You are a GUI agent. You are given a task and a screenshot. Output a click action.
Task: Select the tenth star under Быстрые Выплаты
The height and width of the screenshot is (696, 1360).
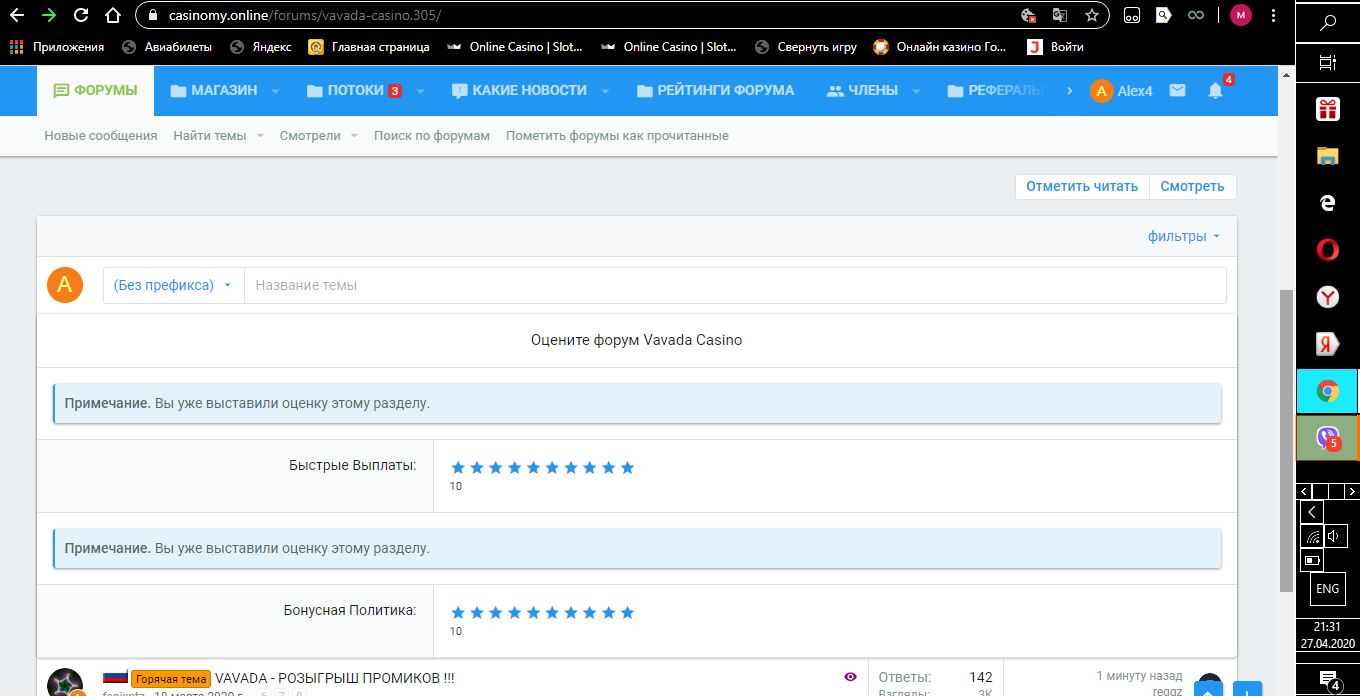coord(627,467)
